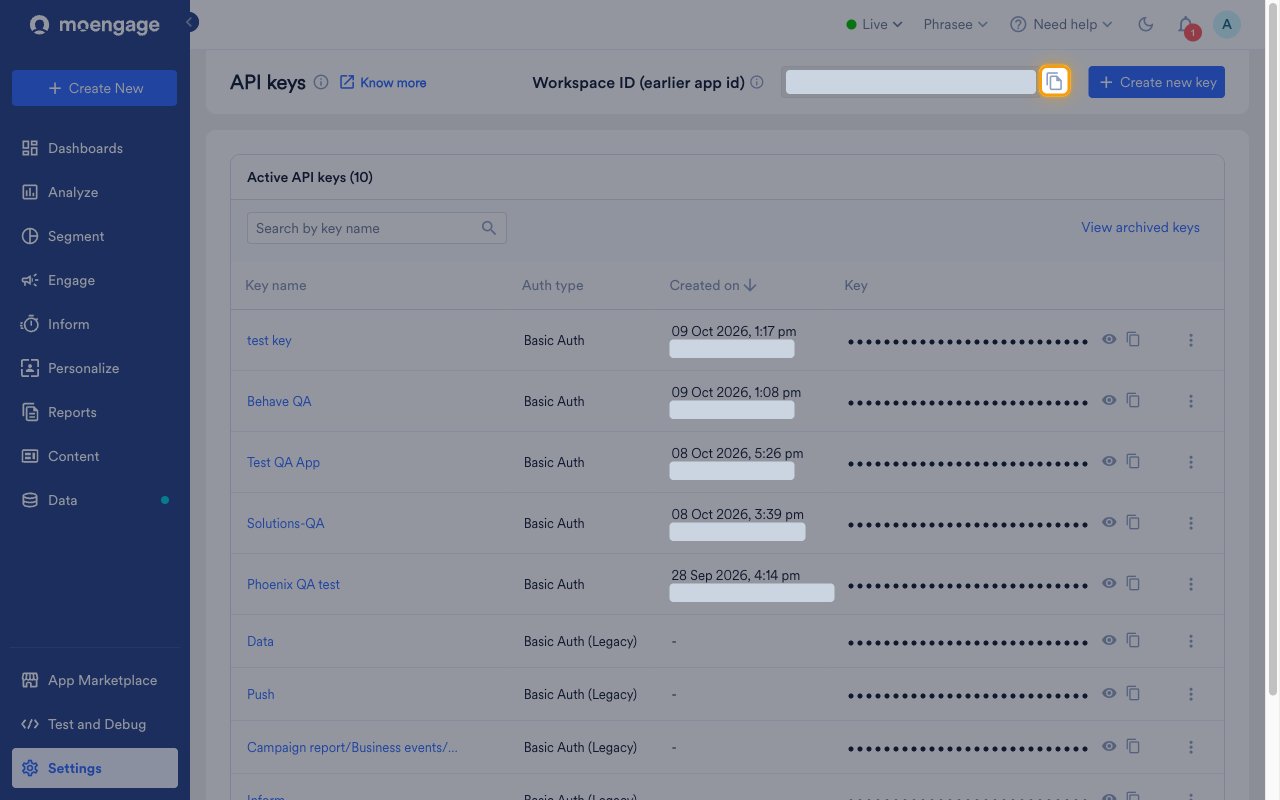Image resolution: width=1280 pixels, height=800 pixels.
Task: Copy the Solutions-QA key
Action: 1133,523
